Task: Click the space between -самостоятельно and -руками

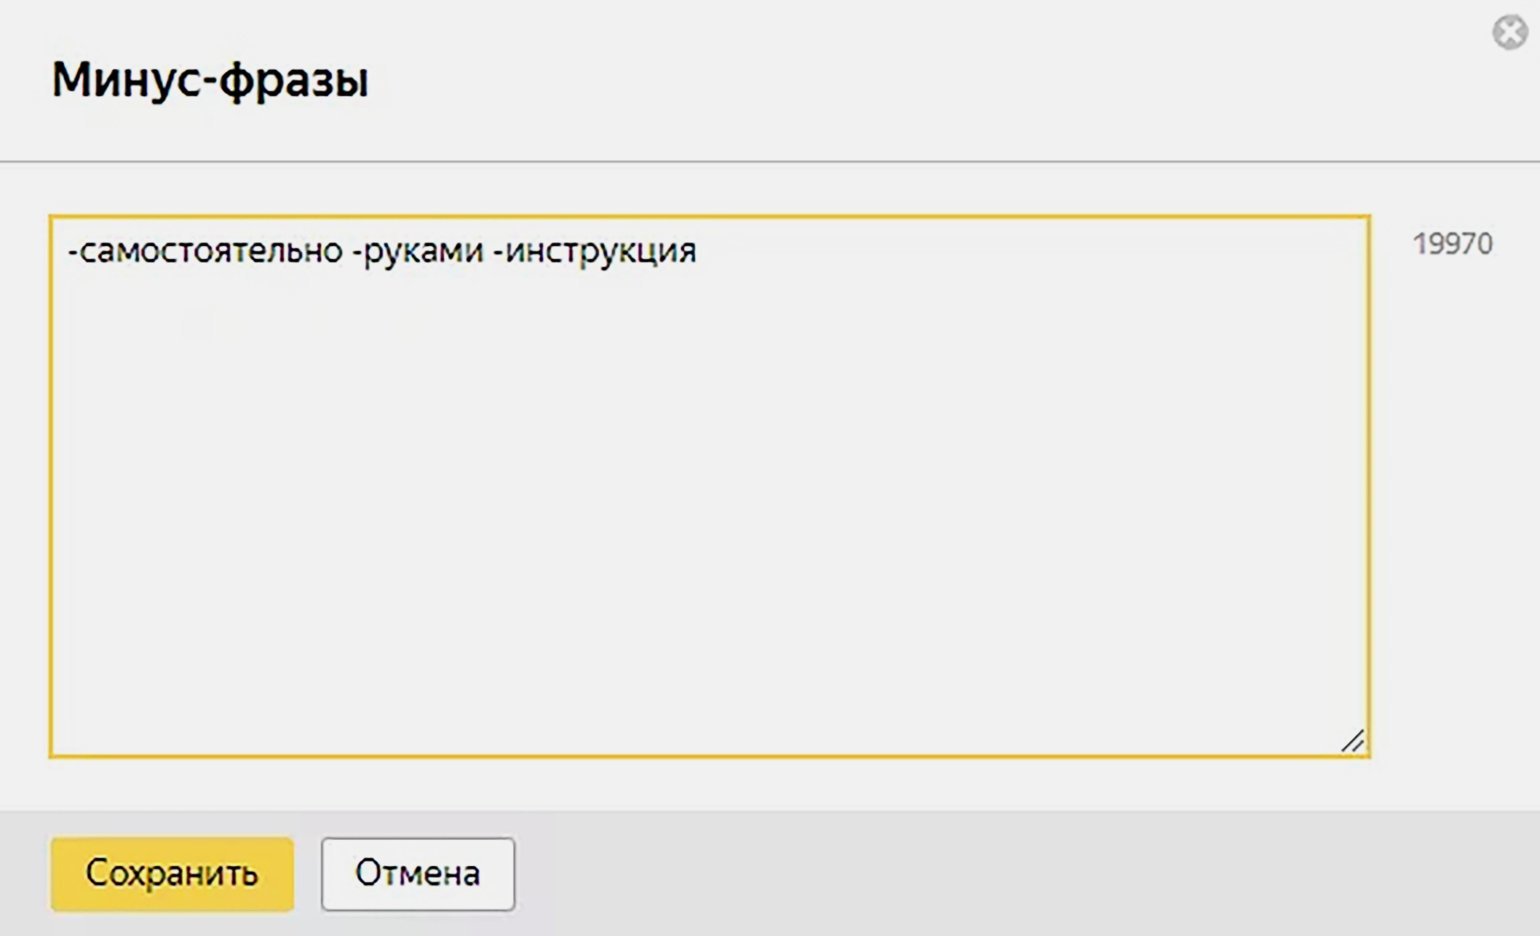Action: pos(348,250)
